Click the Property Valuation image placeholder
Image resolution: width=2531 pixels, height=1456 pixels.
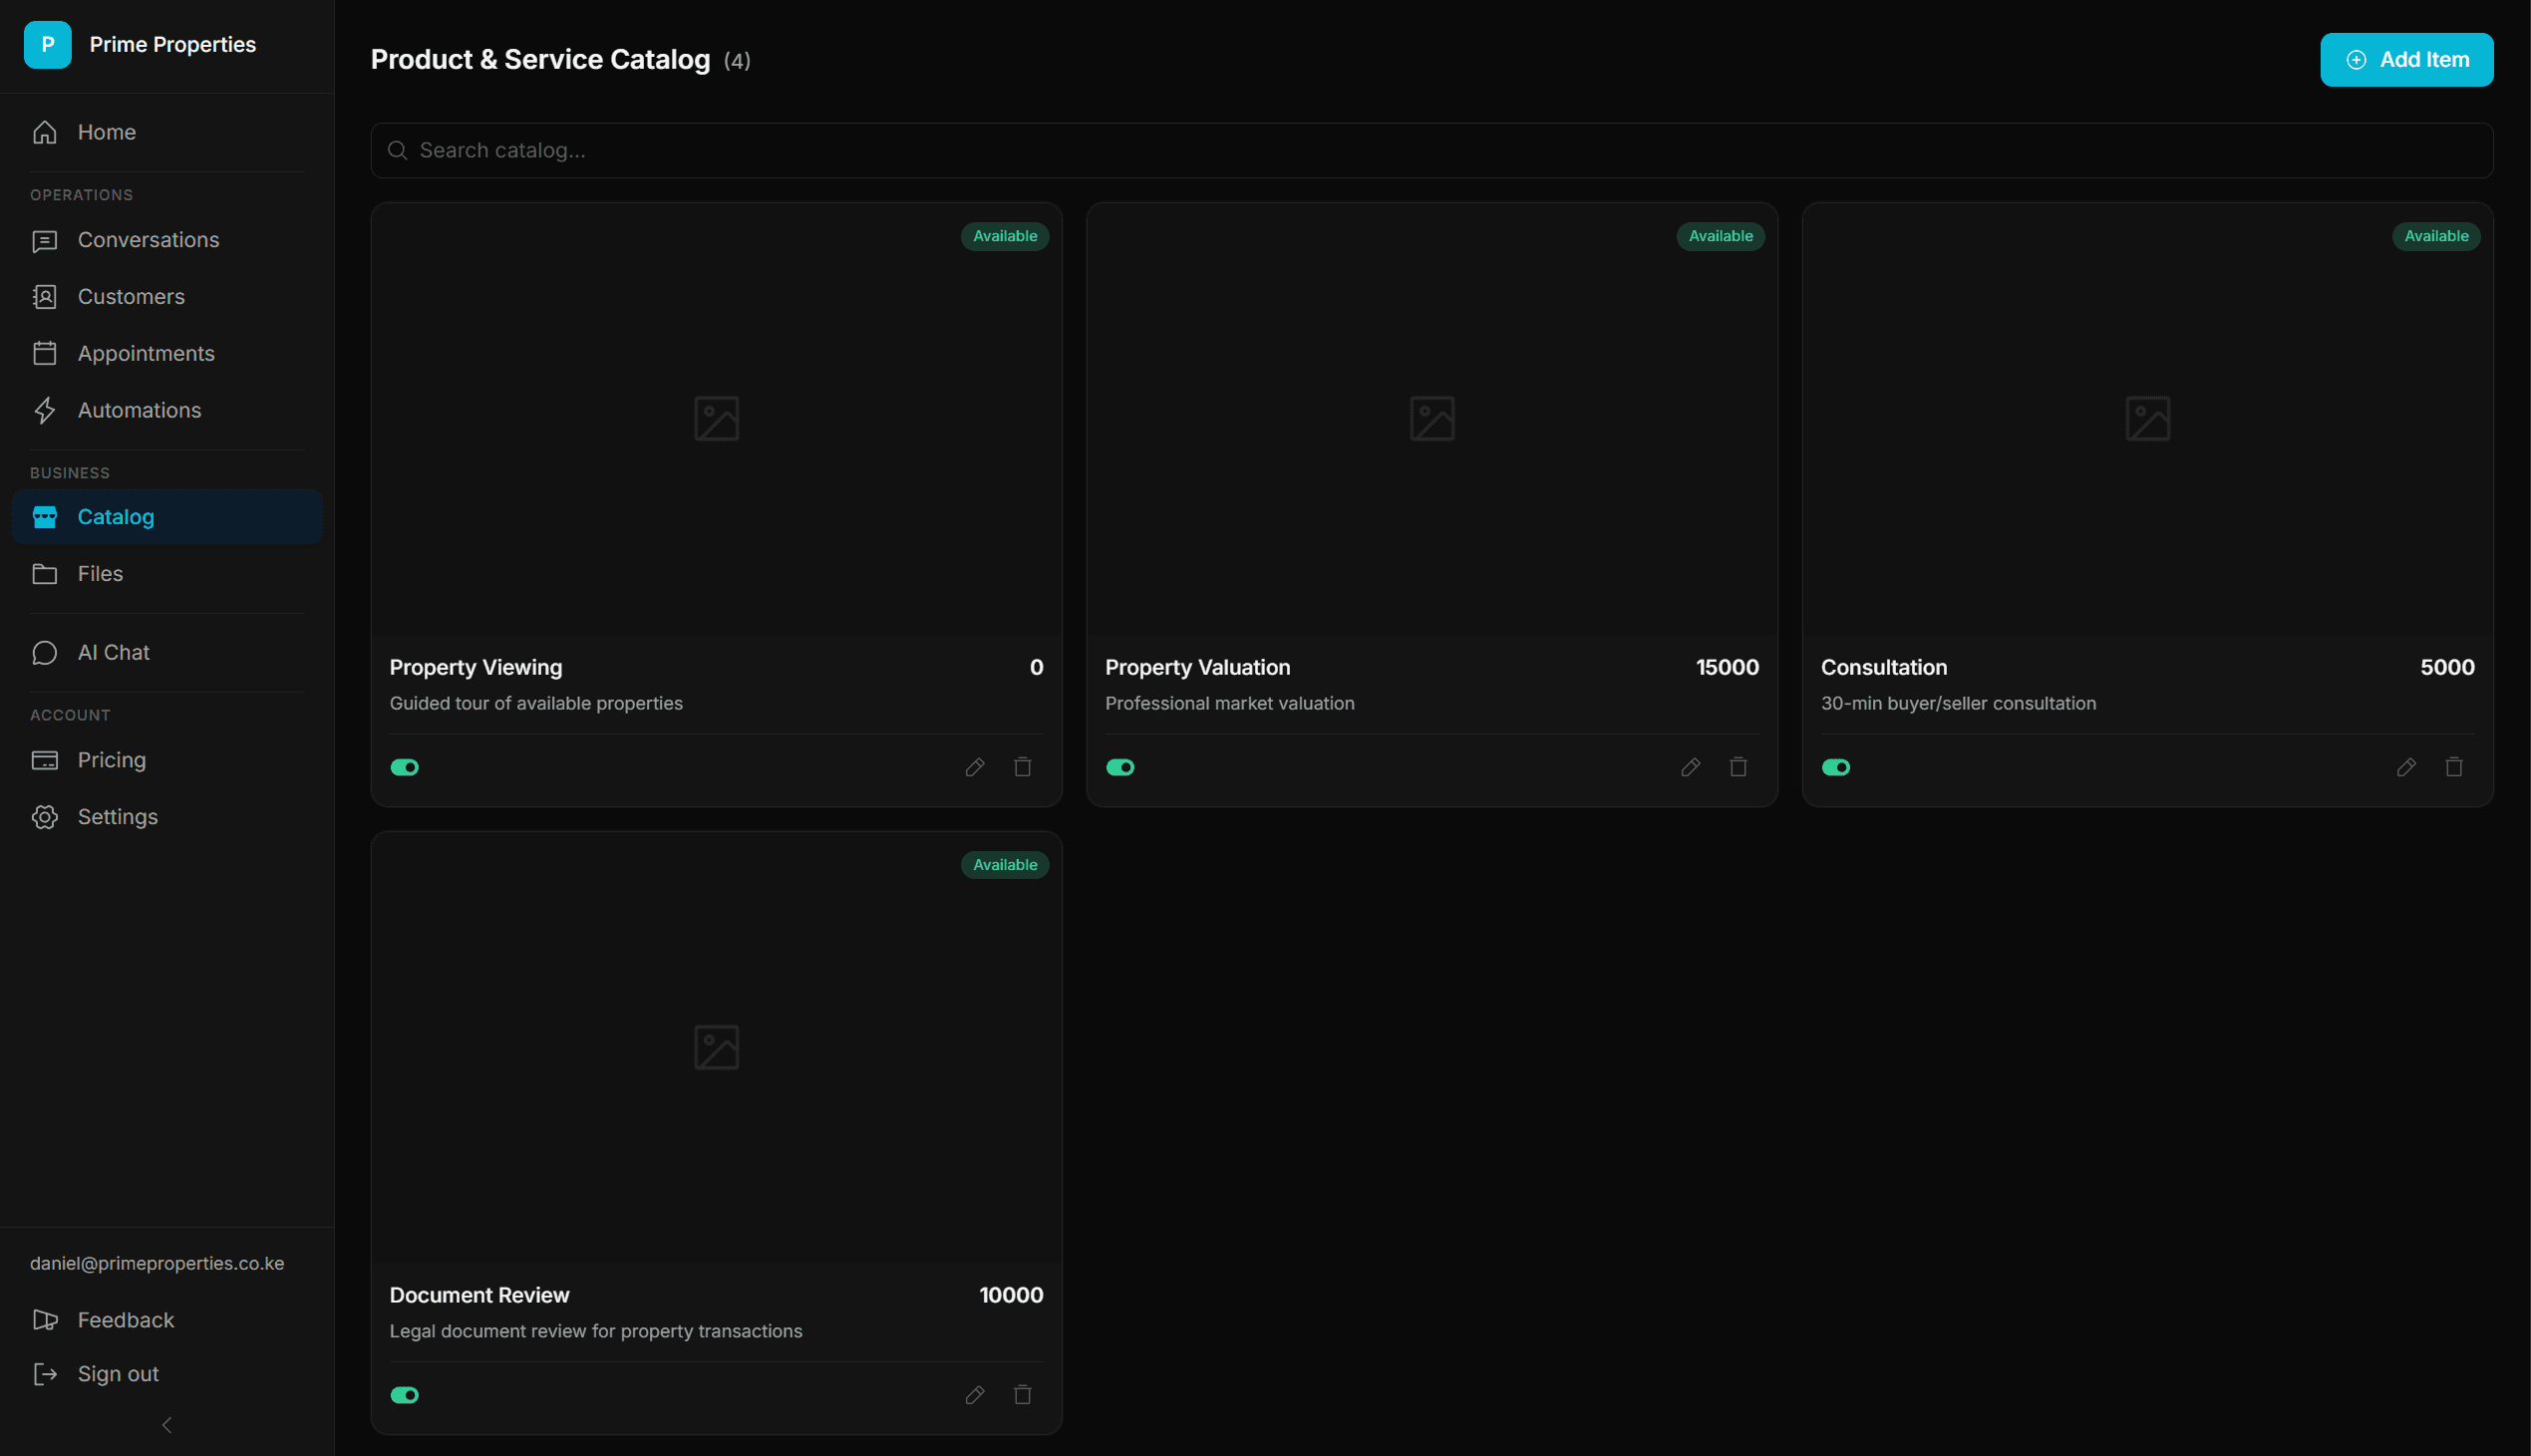1432,418
